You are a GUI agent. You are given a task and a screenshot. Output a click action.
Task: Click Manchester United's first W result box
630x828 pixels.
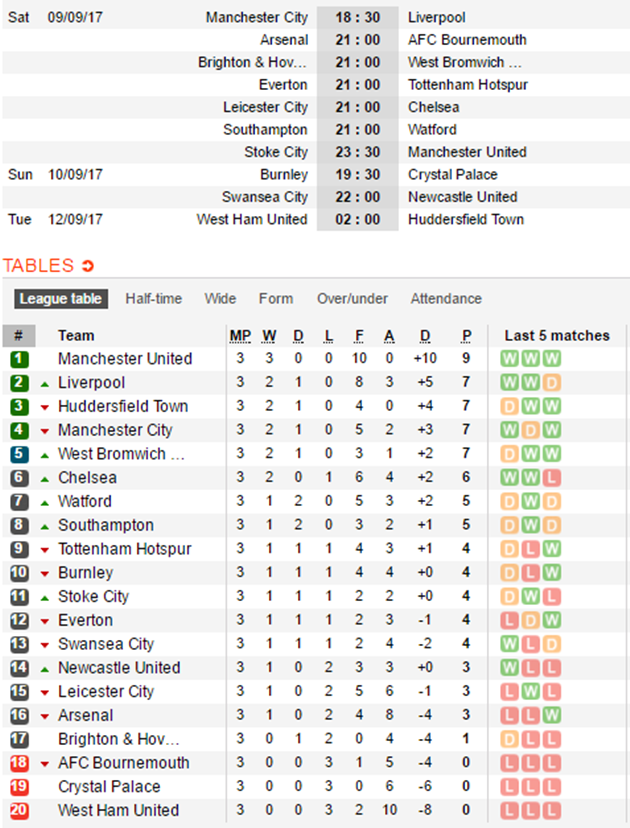(508, 359)
